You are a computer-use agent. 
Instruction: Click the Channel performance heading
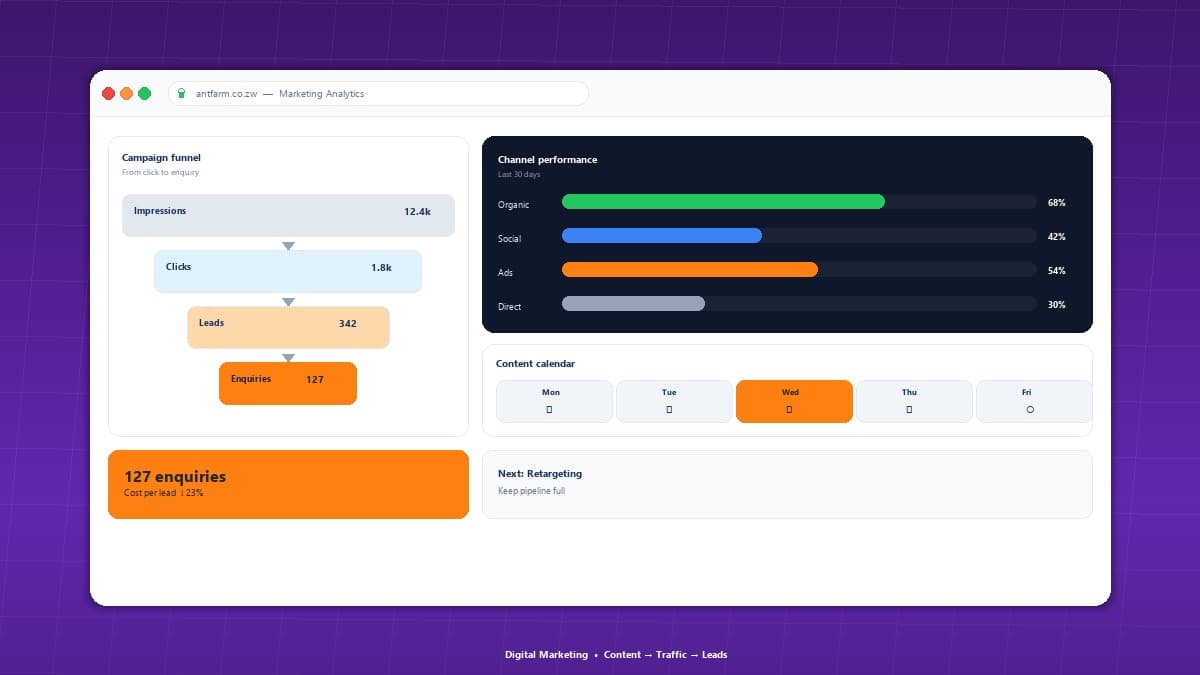click(x=548, y=160)
